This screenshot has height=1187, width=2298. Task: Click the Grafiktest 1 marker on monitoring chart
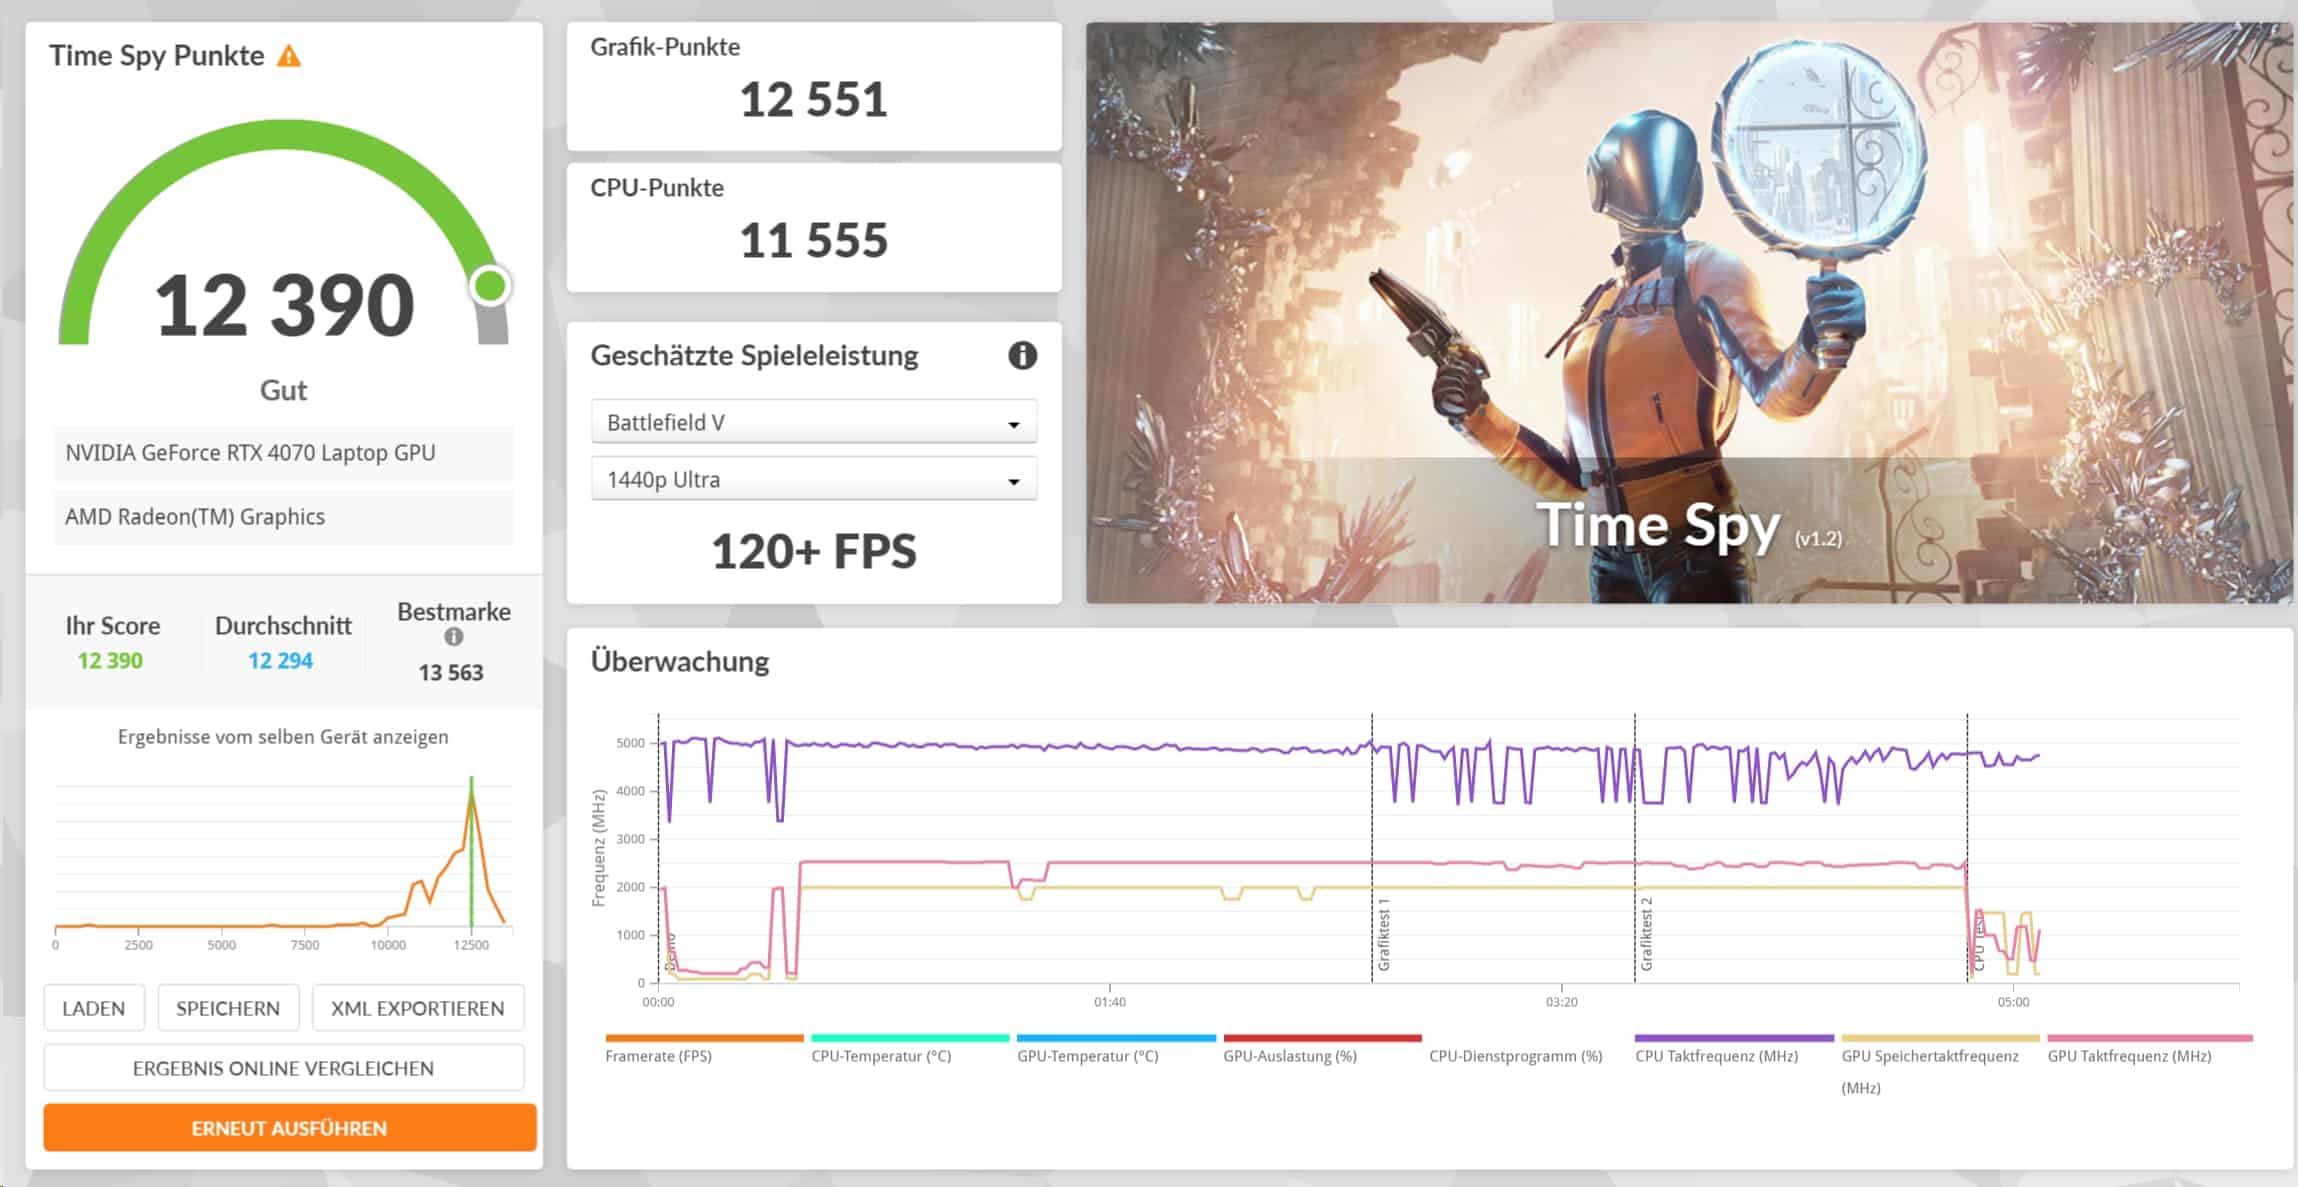(1384, 934)
